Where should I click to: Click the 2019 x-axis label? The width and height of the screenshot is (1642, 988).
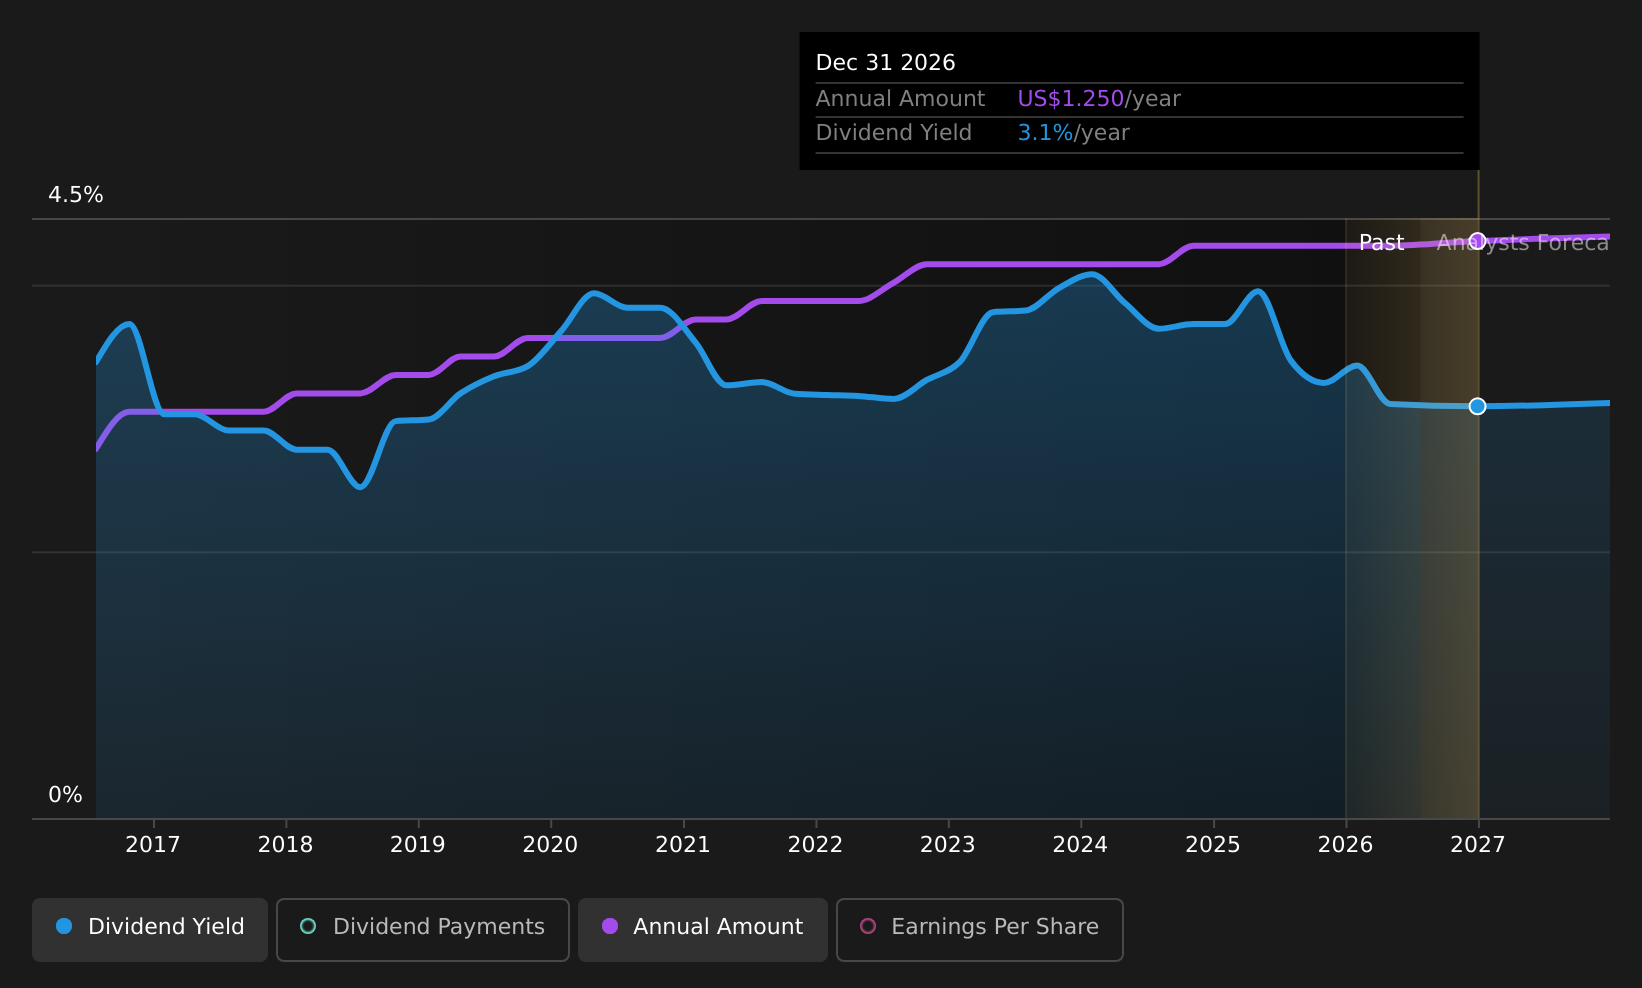(x=418, y=845)
